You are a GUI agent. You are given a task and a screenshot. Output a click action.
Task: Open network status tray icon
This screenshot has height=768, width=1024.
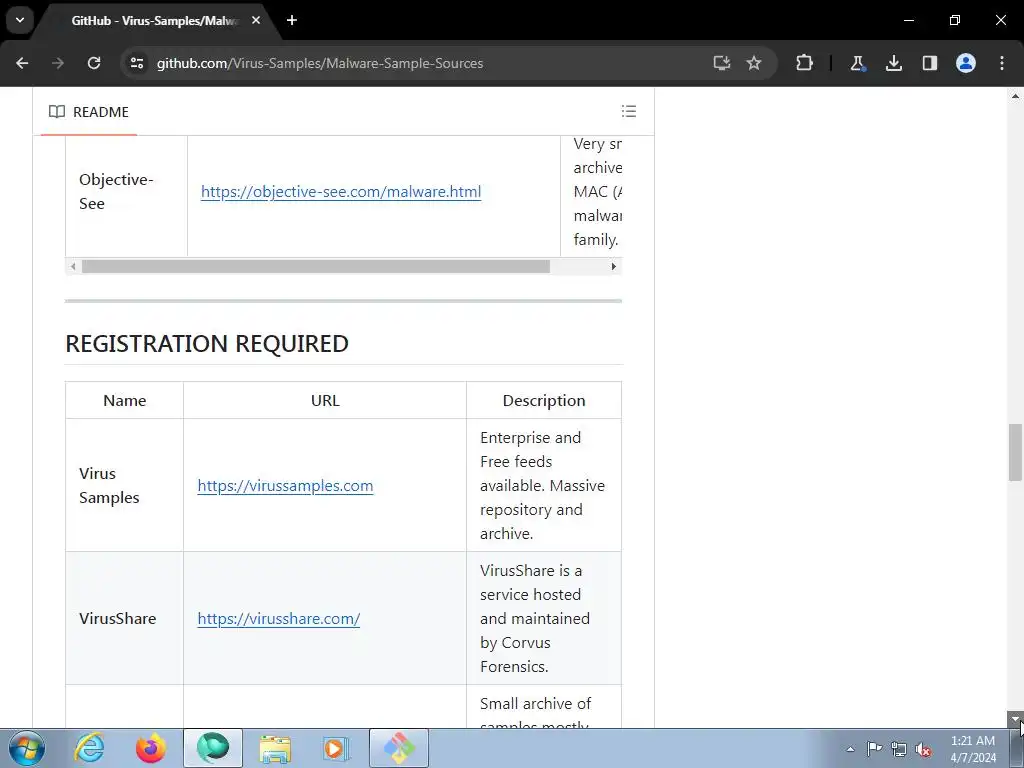point(899,749)
